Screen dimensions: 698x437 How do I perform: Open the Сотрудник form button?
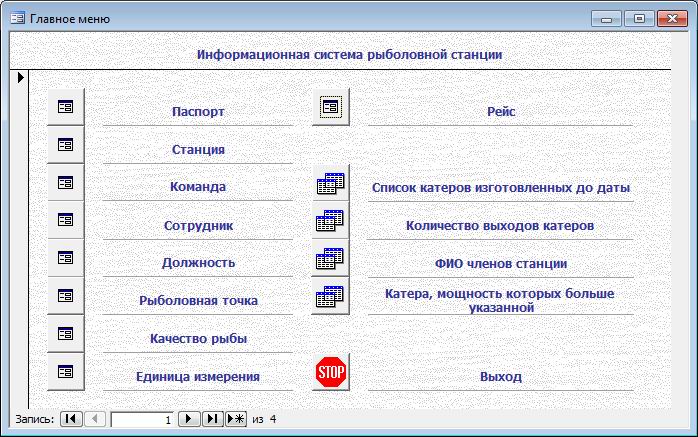click(x=66, y=220)
